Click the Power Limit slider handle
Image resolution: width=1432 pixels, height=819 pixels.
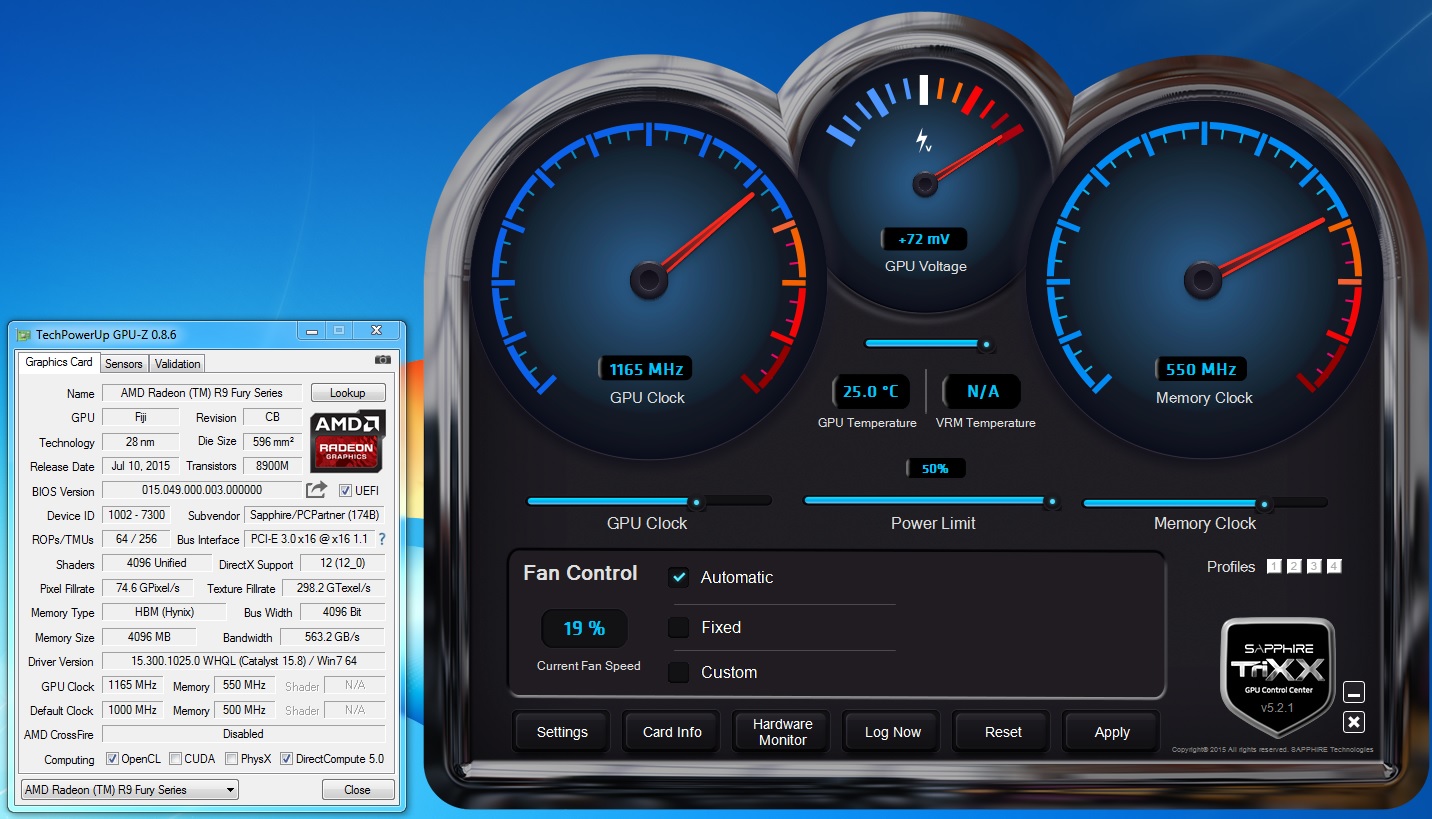coord(1052,502)
